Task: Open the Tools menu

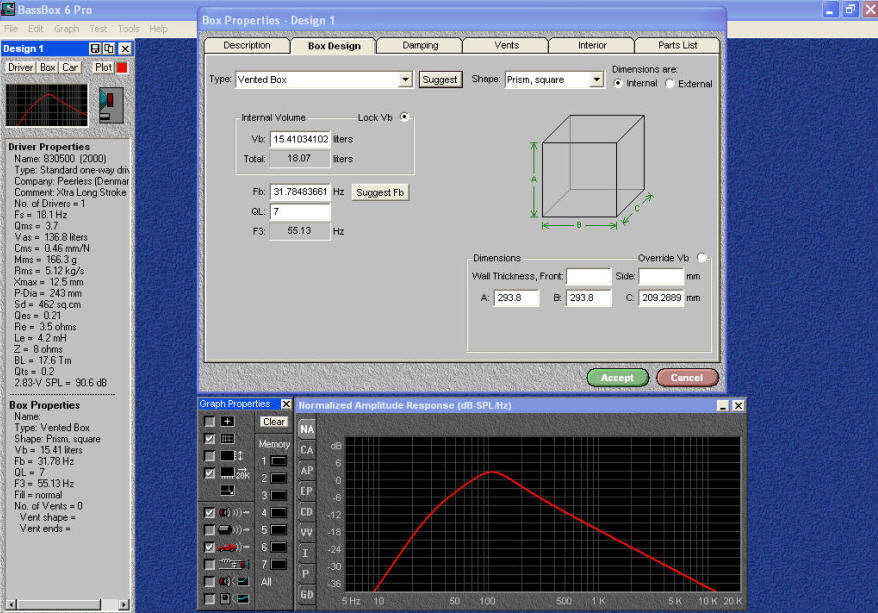Action: click(x=128, y=29)
